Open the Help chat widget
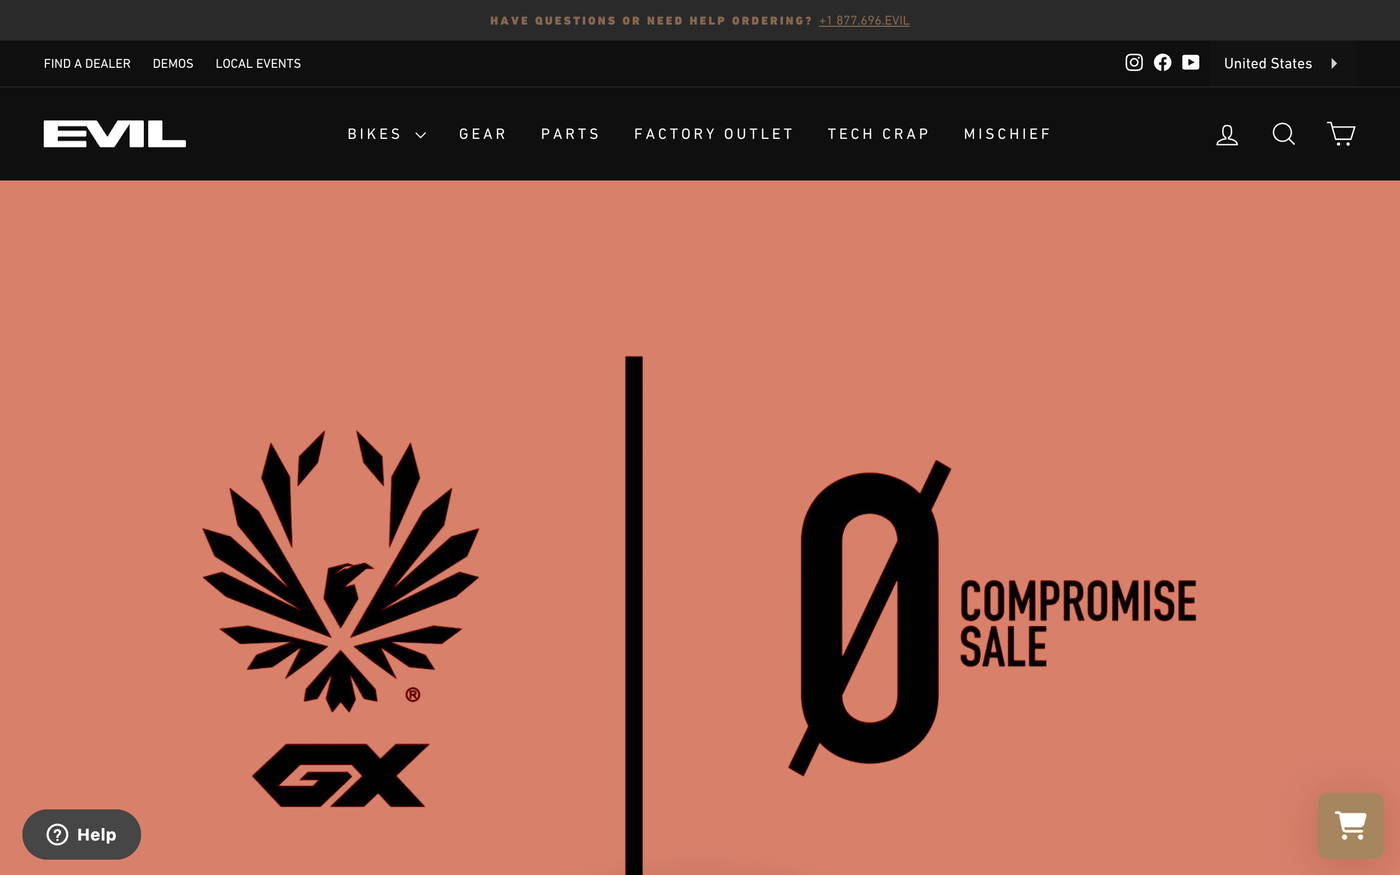Screen dimensions: 1400x875 [x=82, y=834]
